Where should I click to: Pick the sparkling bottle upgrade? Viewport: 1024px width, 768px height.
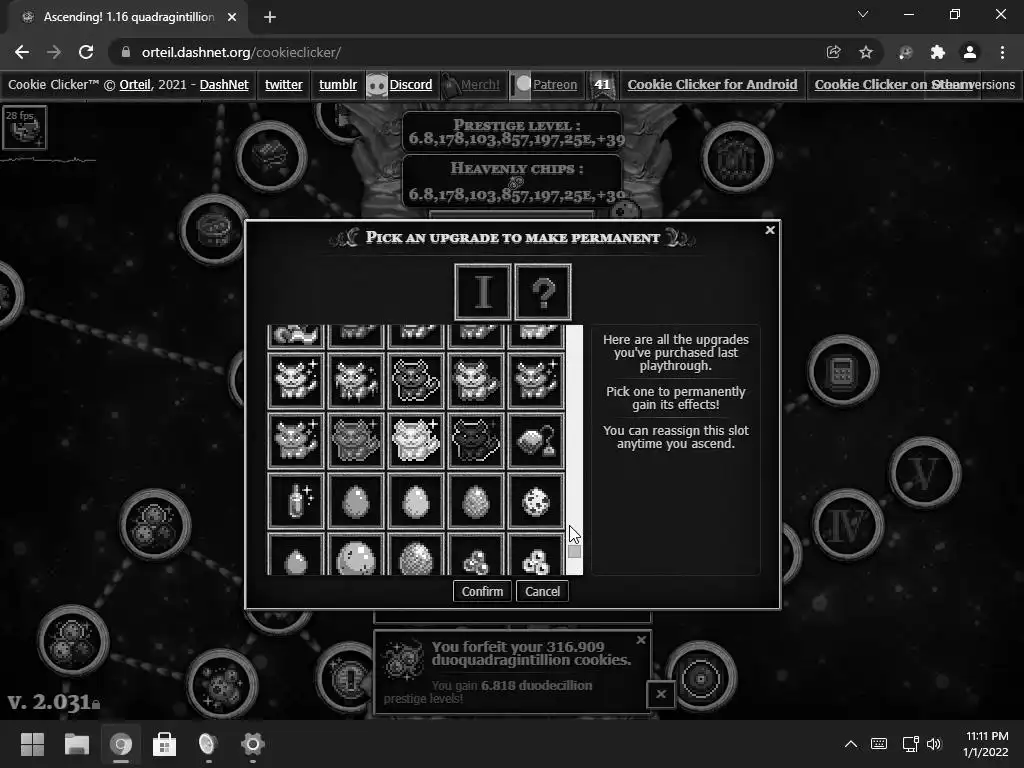point(296,501)
